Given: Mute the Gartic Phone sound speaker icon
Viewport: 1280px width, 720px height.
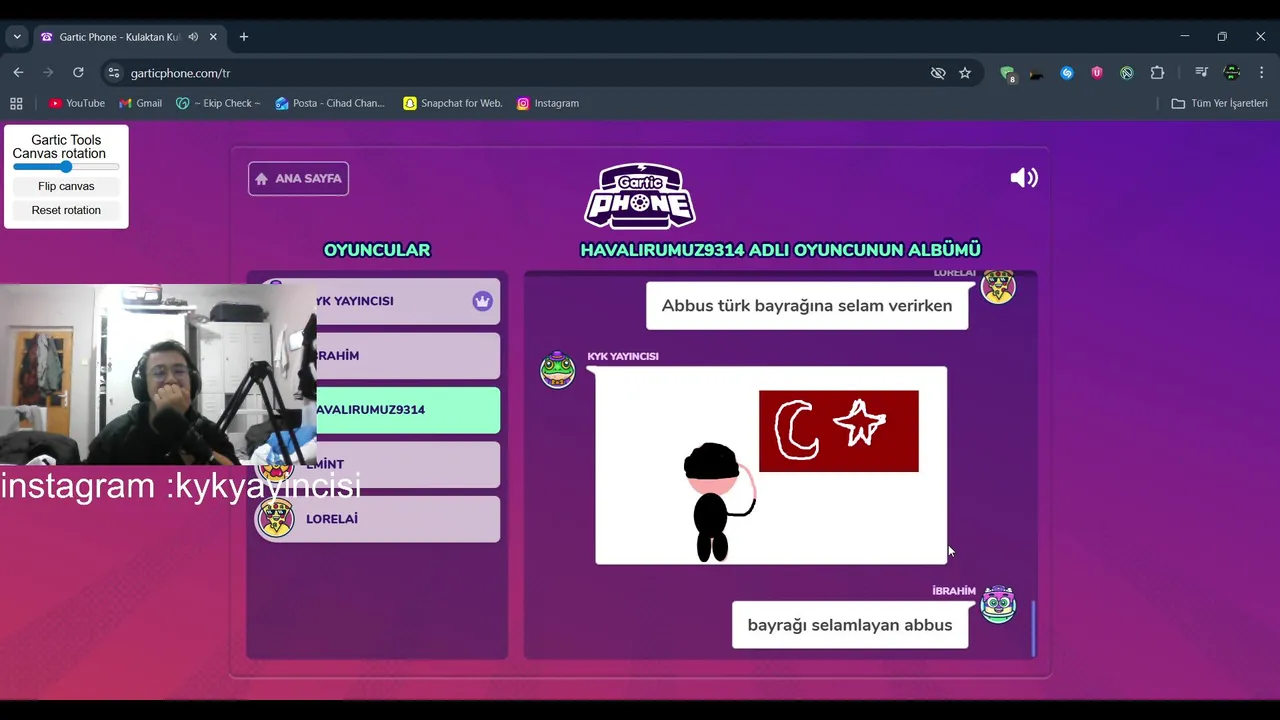Looking at the screenshot, I should 1024,178.
